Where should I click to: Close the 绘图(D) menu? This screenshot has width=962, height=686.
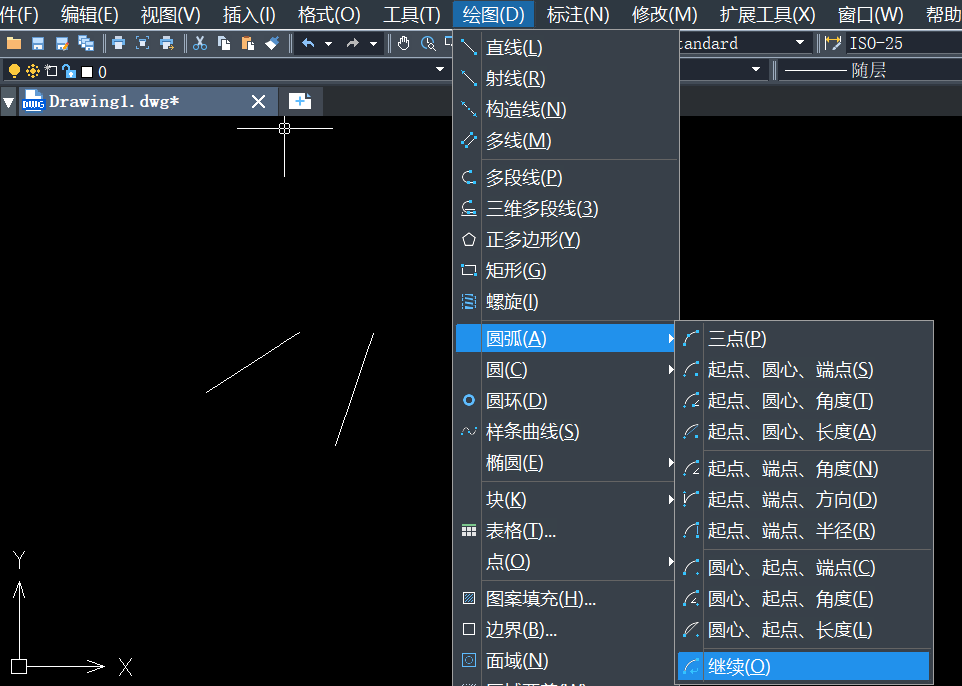point(493,14)
